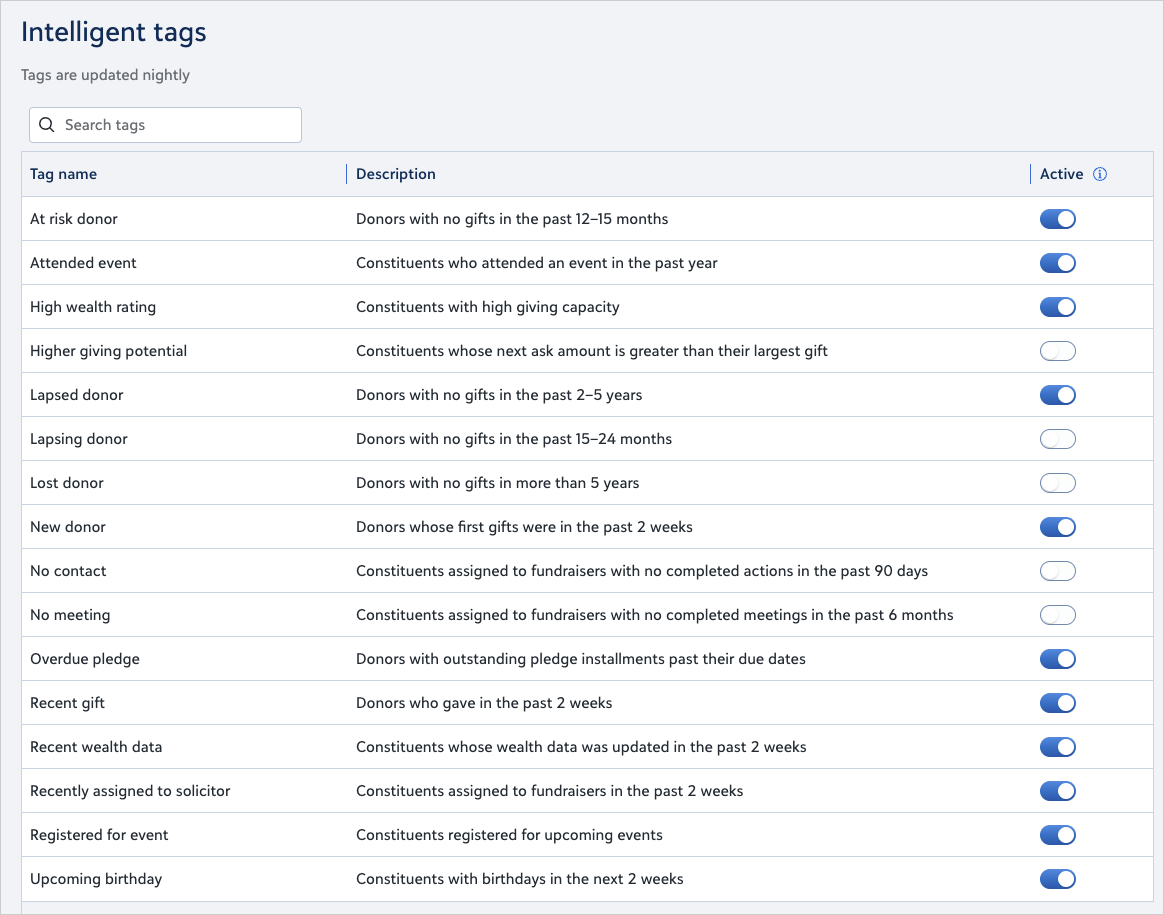Sort by the Tag name column header
The height and width of the screenshot is (915, 1164).
pyautogui.click(x=64, y=174)
